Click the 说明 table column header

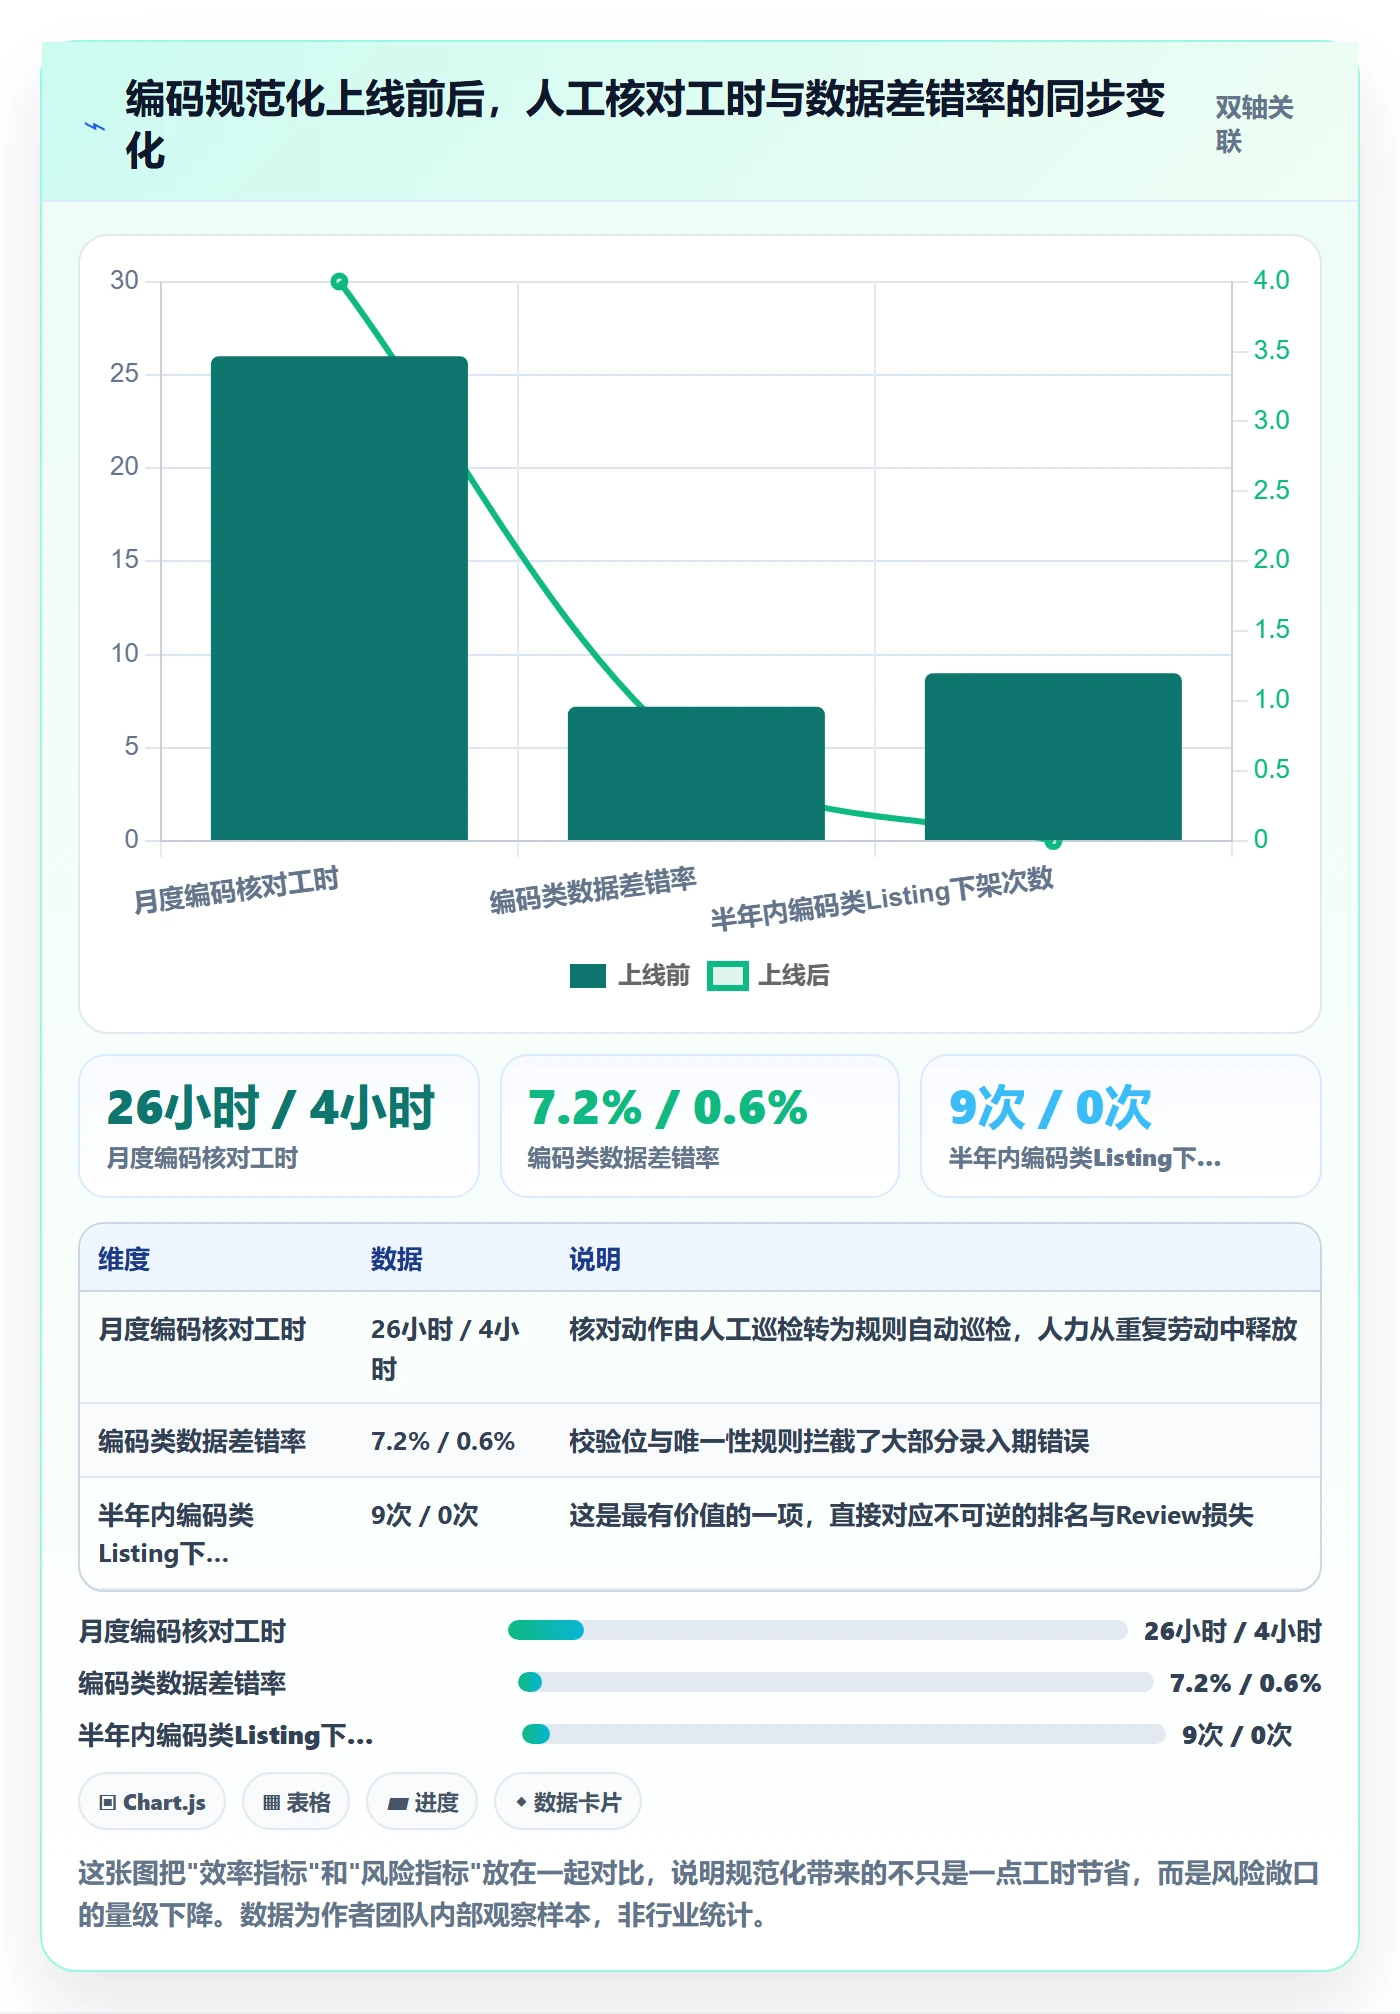coord(595,1259)
